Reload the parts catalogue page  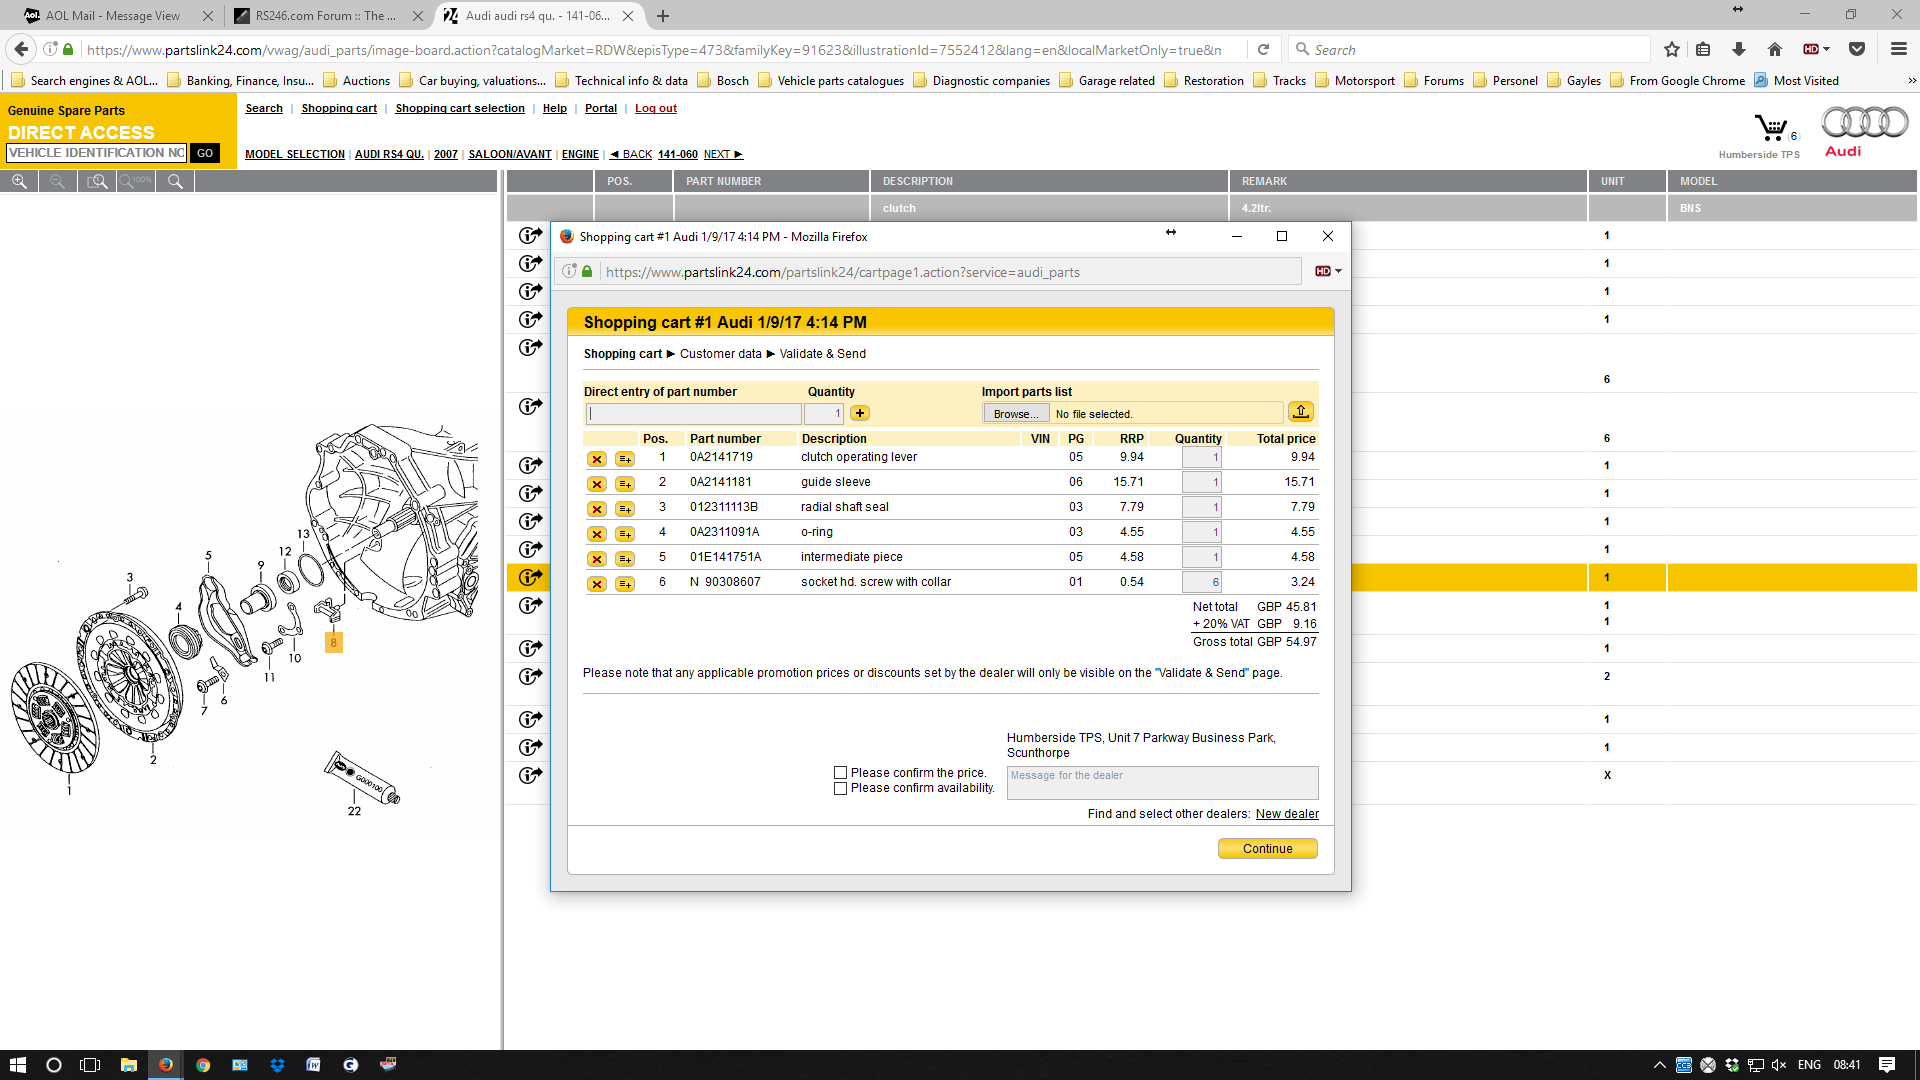(1263, 49)
